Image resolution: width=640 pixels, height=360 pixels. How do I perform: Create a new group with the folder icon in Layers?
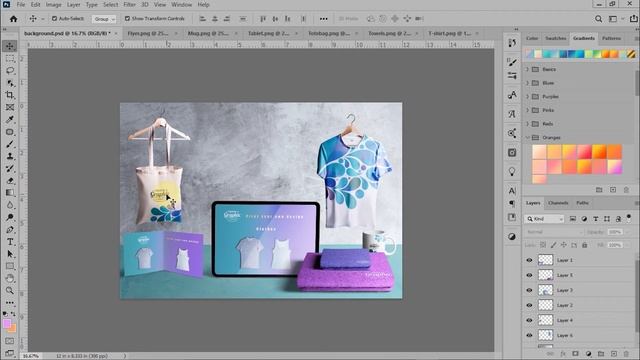pos(601,354)
